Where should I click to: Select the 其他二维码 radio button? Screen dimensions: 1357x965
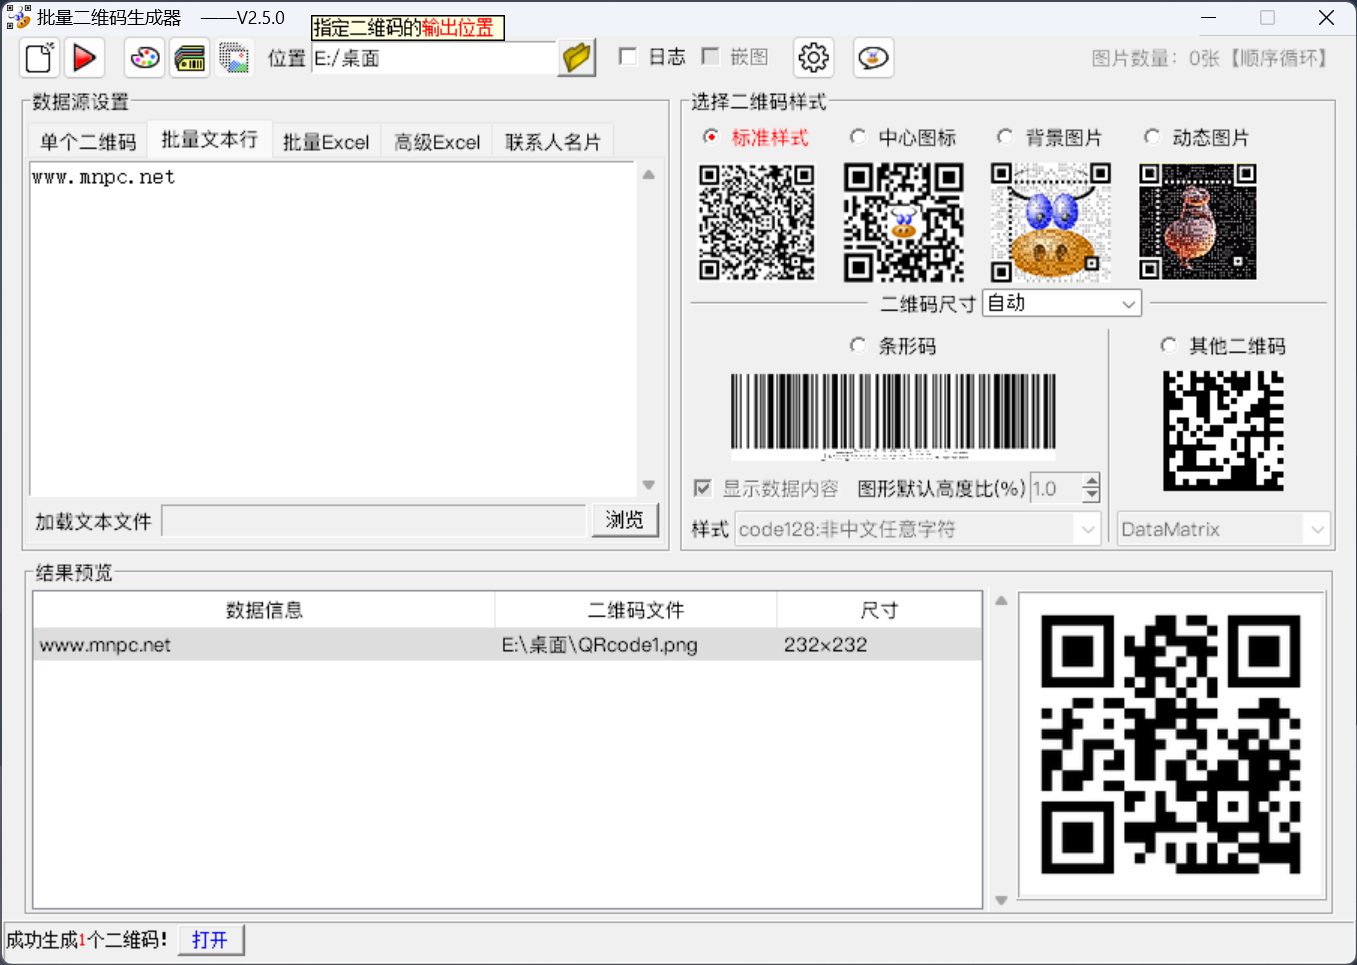click(1168, 345)
